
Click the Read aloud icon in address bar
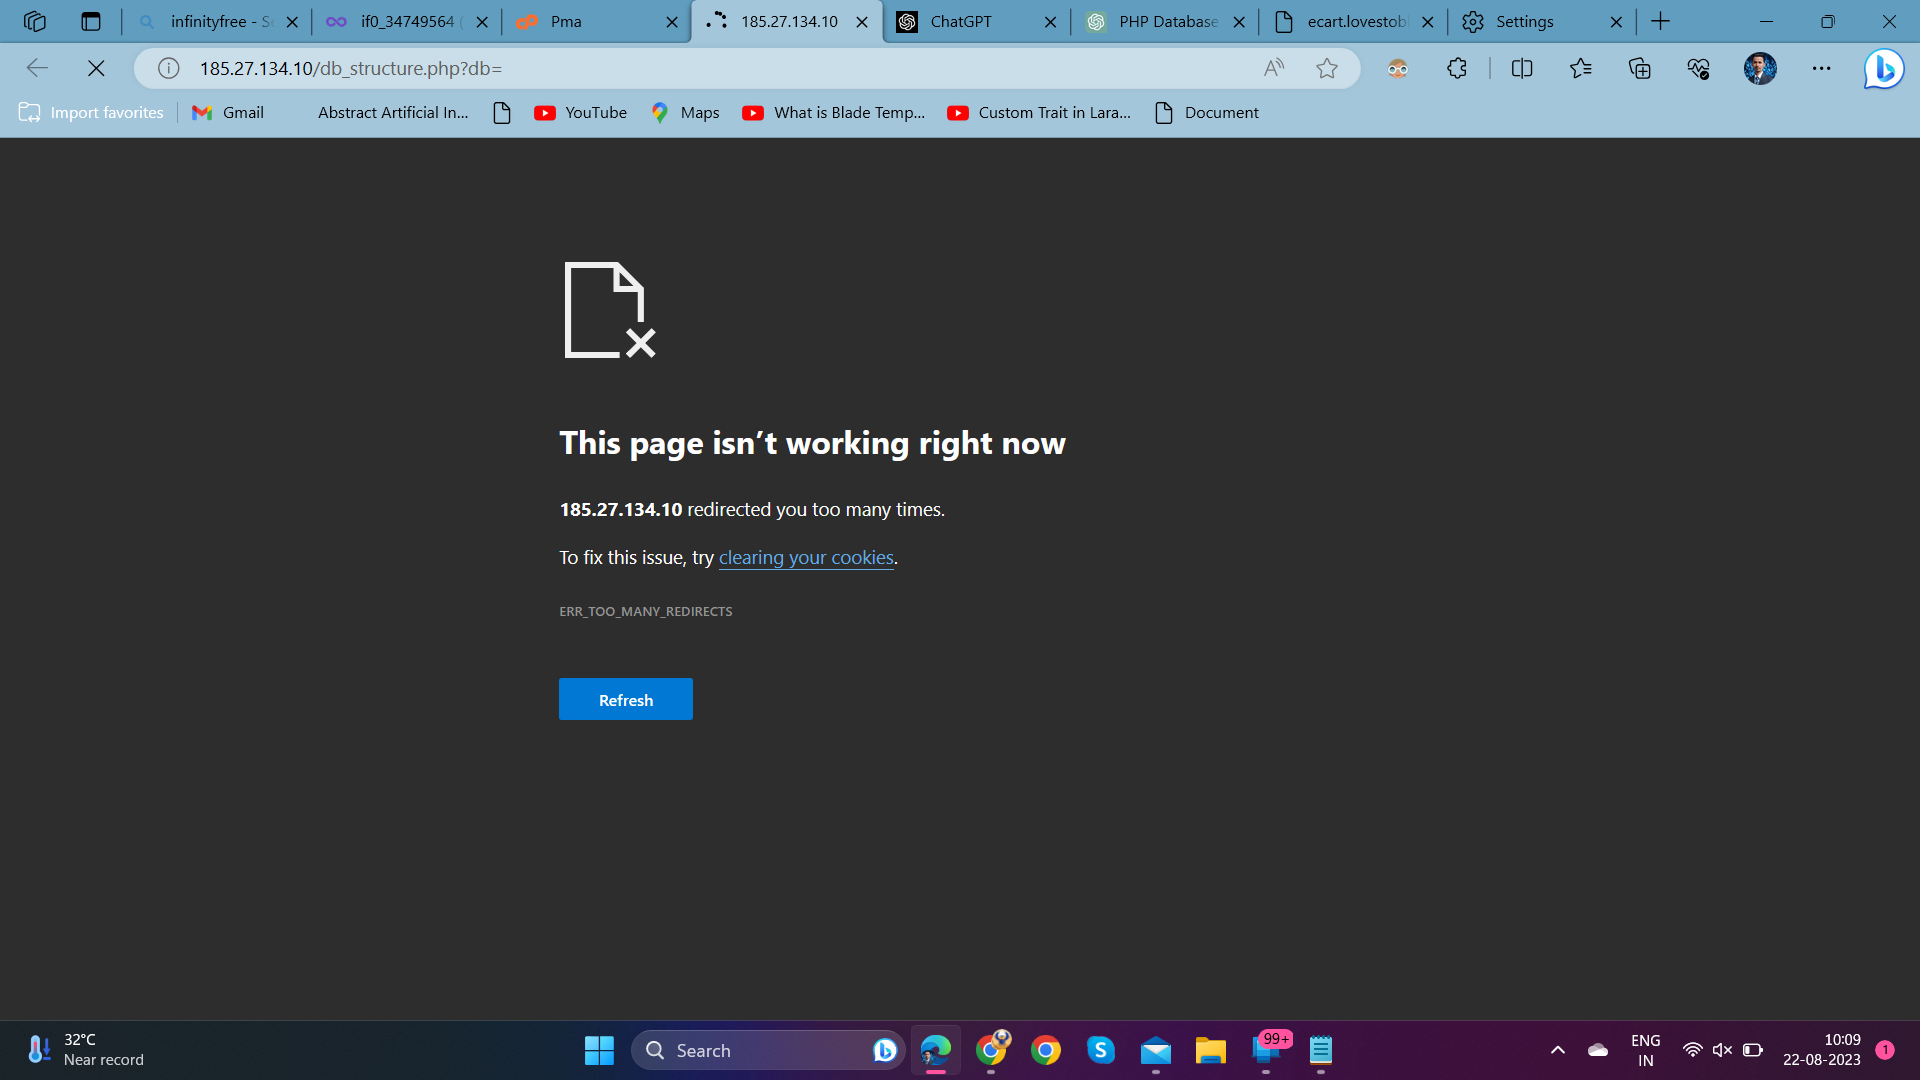click(1273, 68)
